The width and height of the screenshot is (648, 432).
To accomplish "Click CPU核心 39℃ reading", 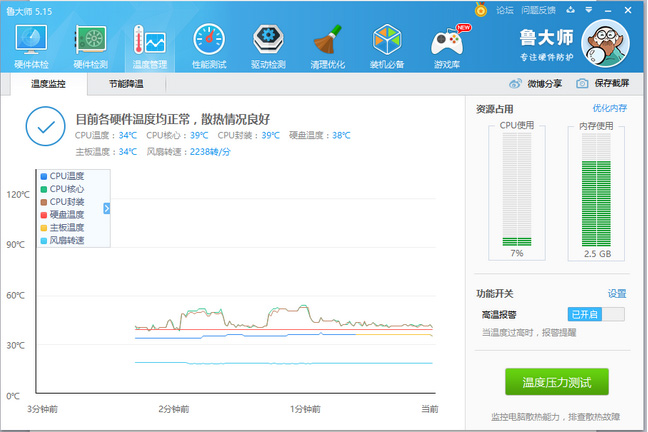I will (x=177, y=135).
